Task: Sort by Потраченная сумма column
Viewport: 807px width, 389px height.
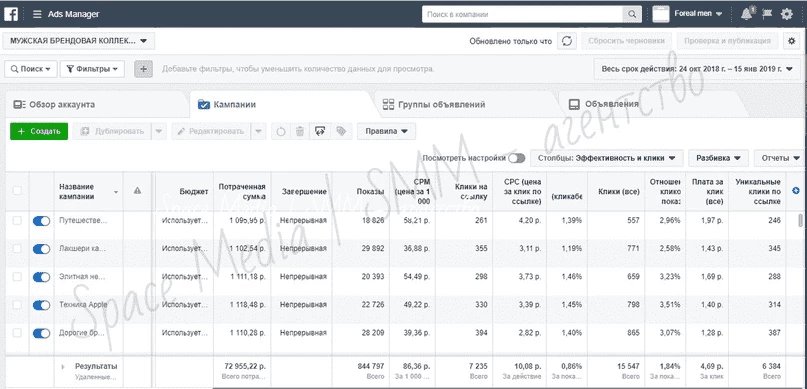Action: coord(242,191)
